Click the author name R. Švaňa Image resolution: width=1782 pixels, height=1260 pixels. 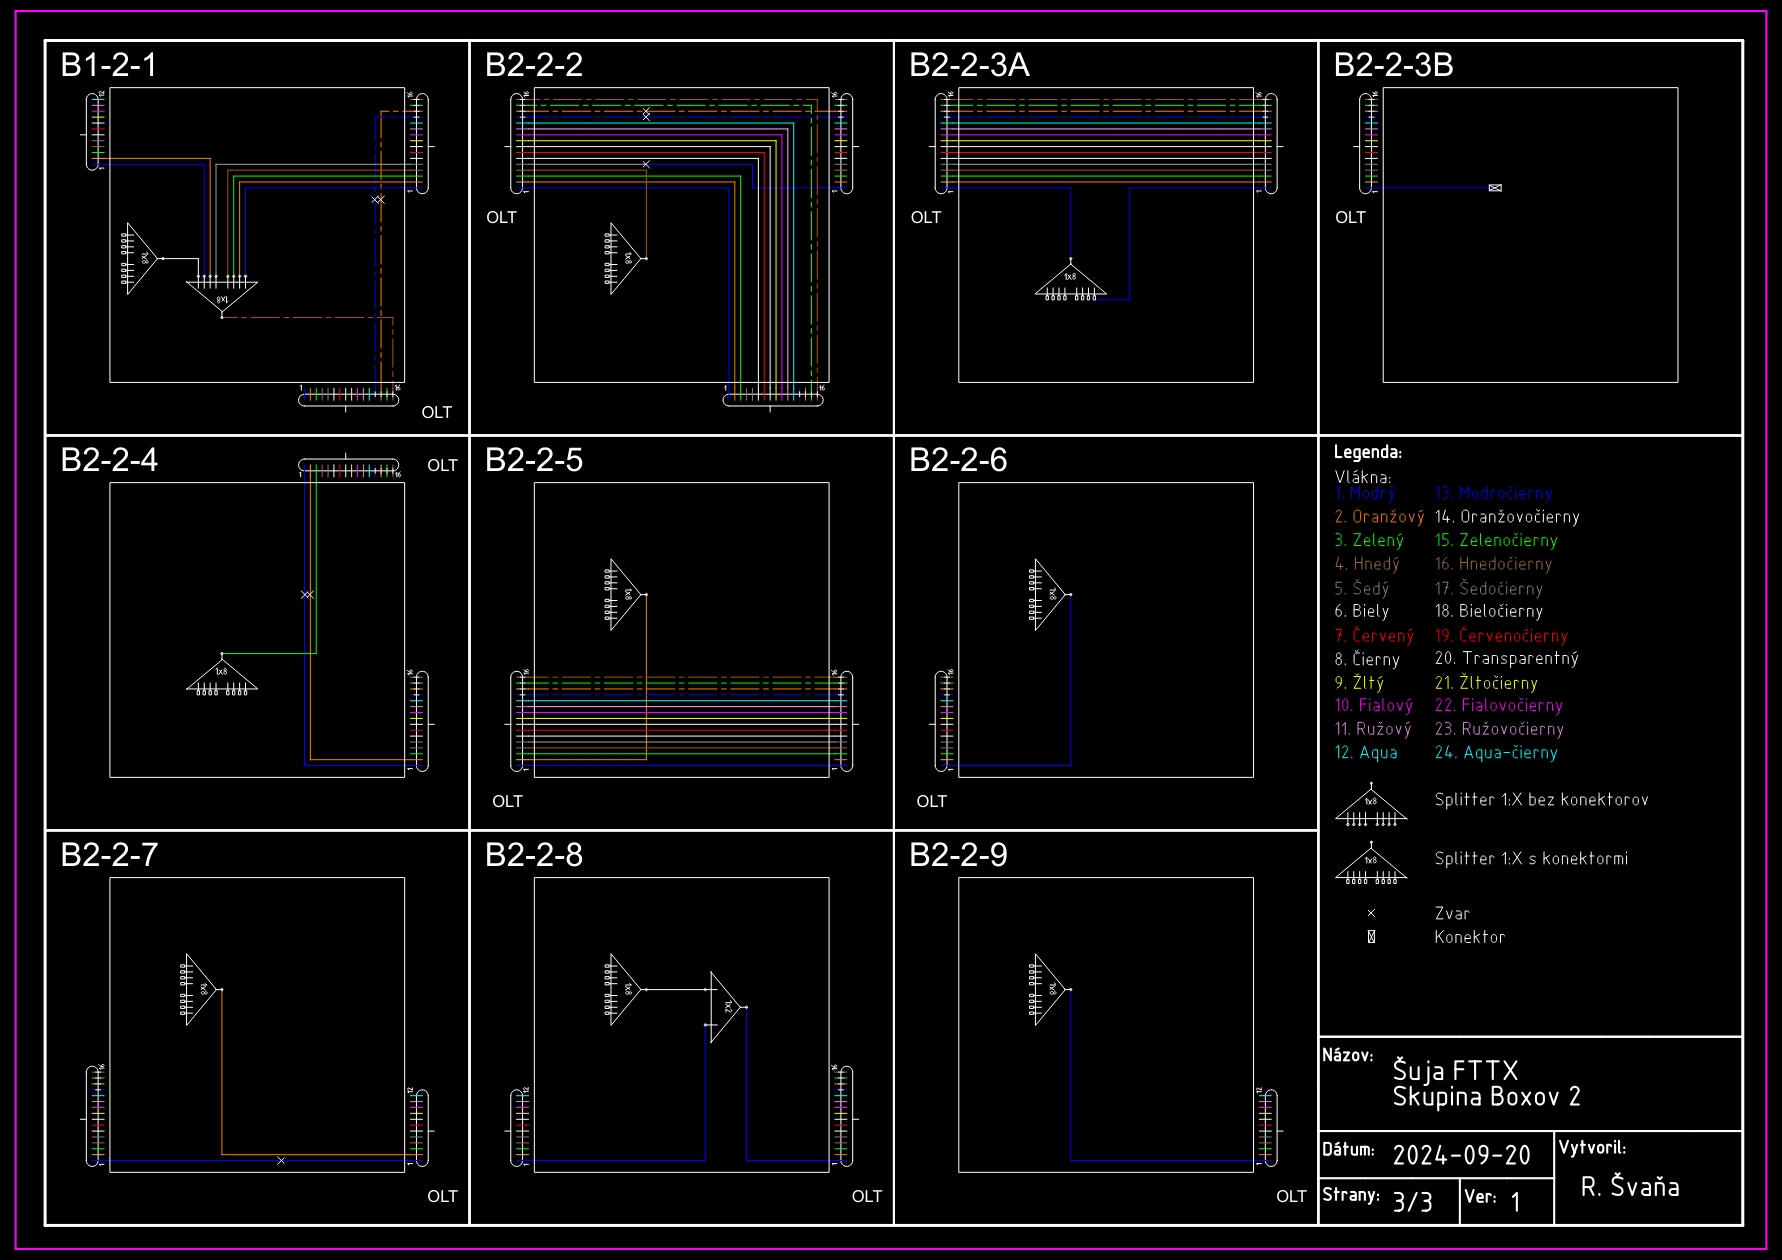point(1629,1187)
